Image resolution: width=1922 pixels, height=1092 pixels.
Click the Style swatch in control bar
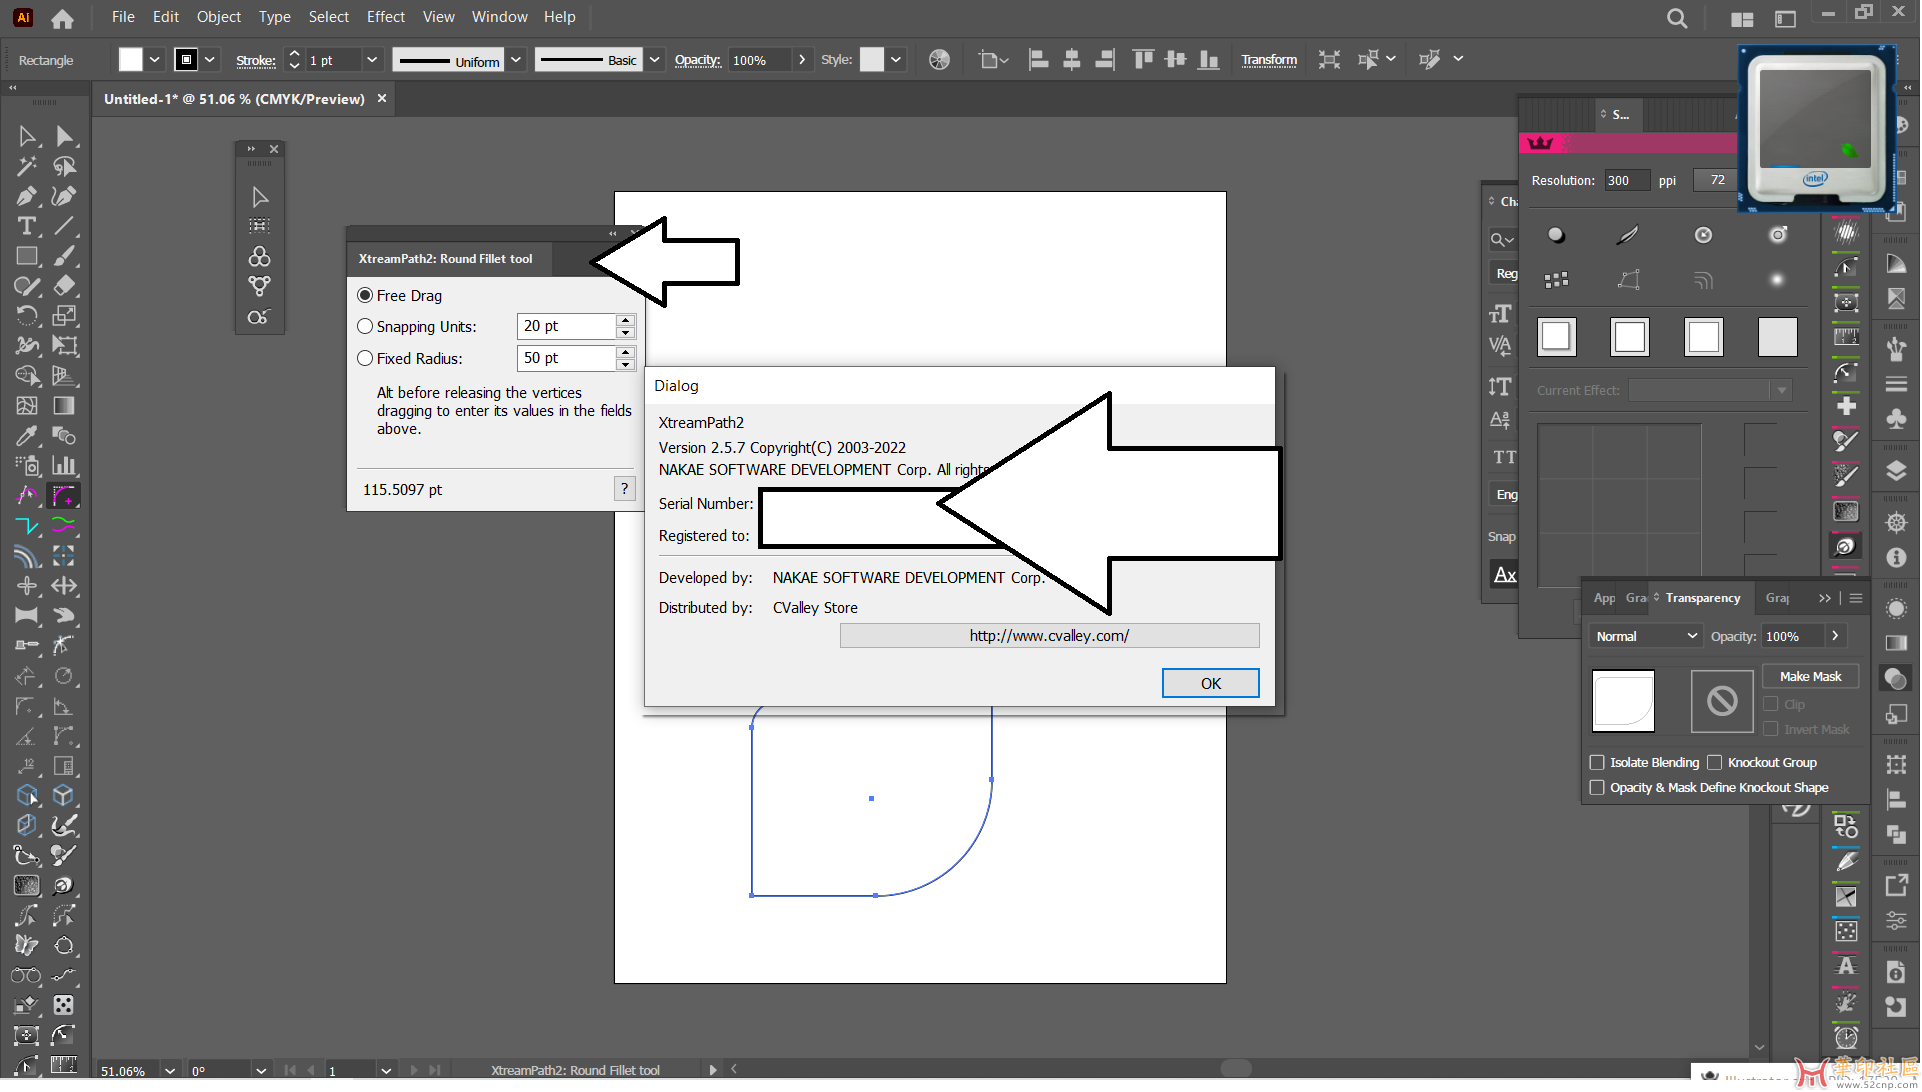click(x=872, y=60)
